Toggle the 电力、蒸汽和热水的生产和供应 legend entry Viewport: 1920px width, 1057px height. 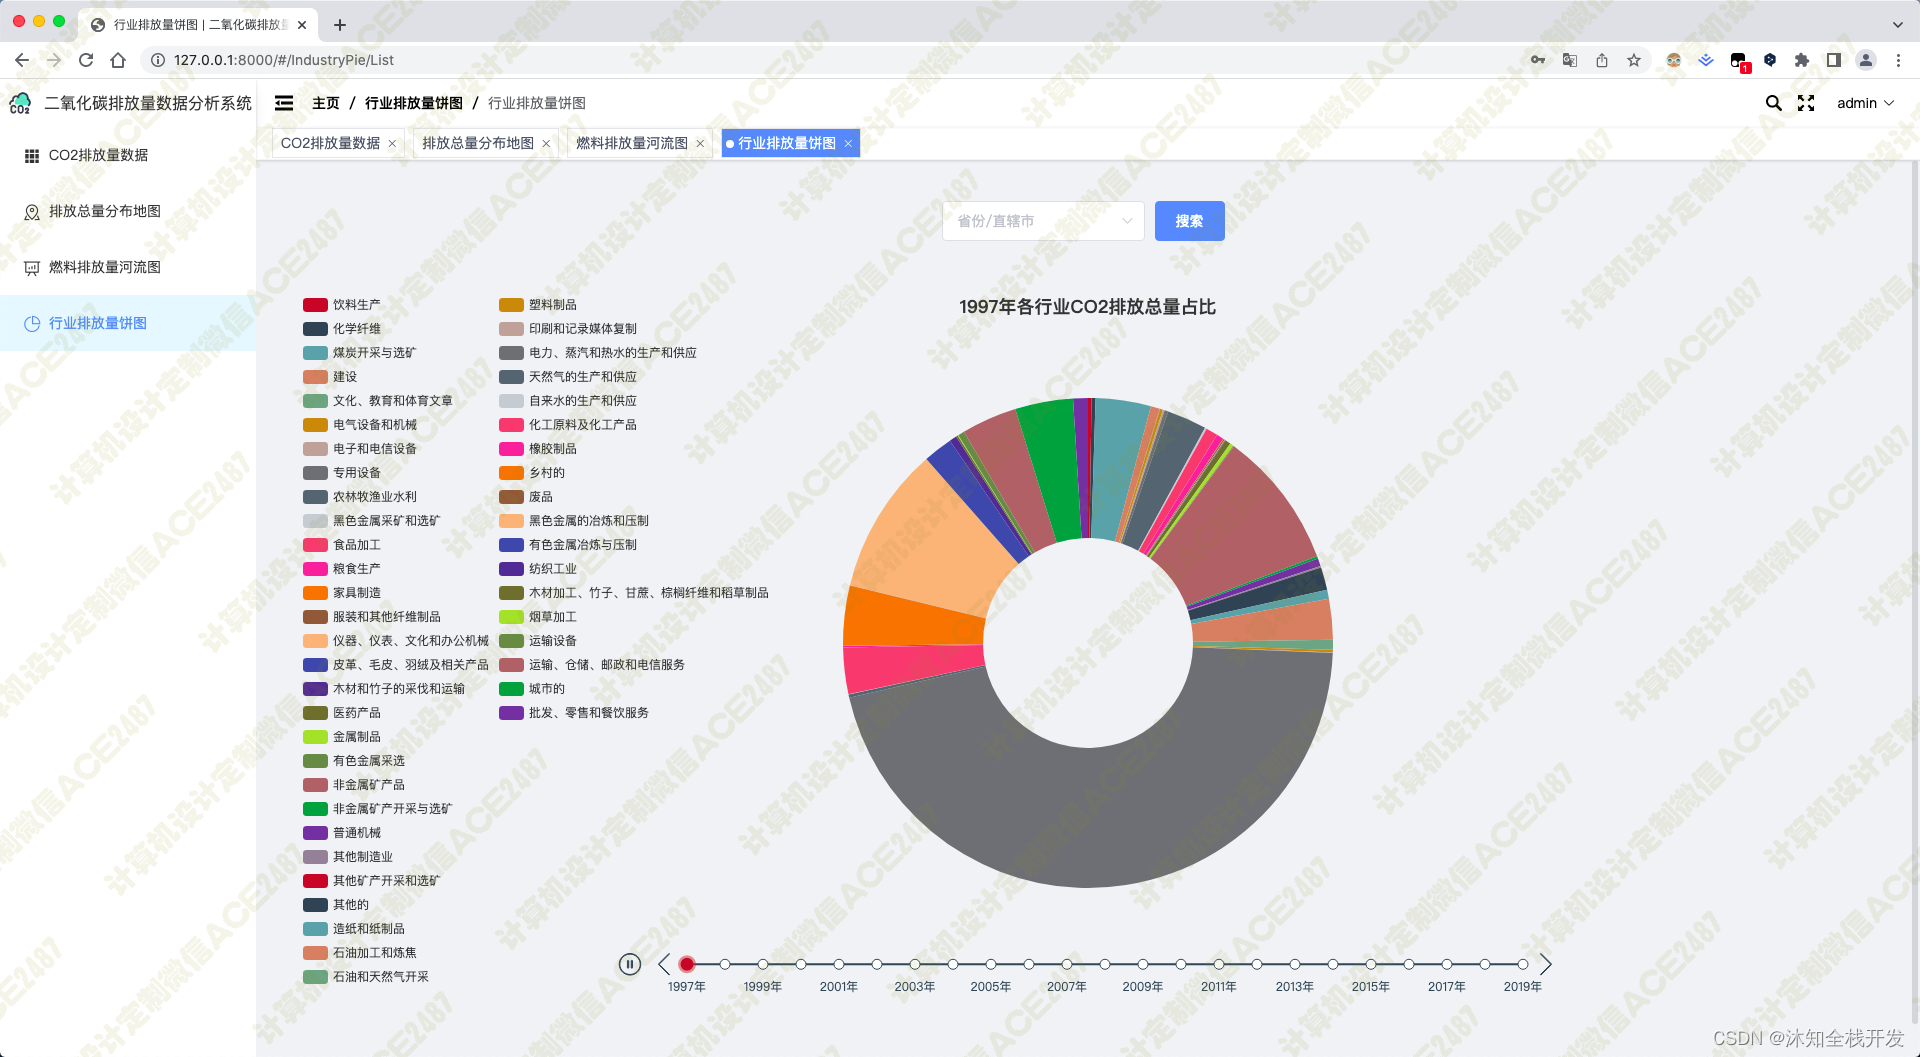598,353
